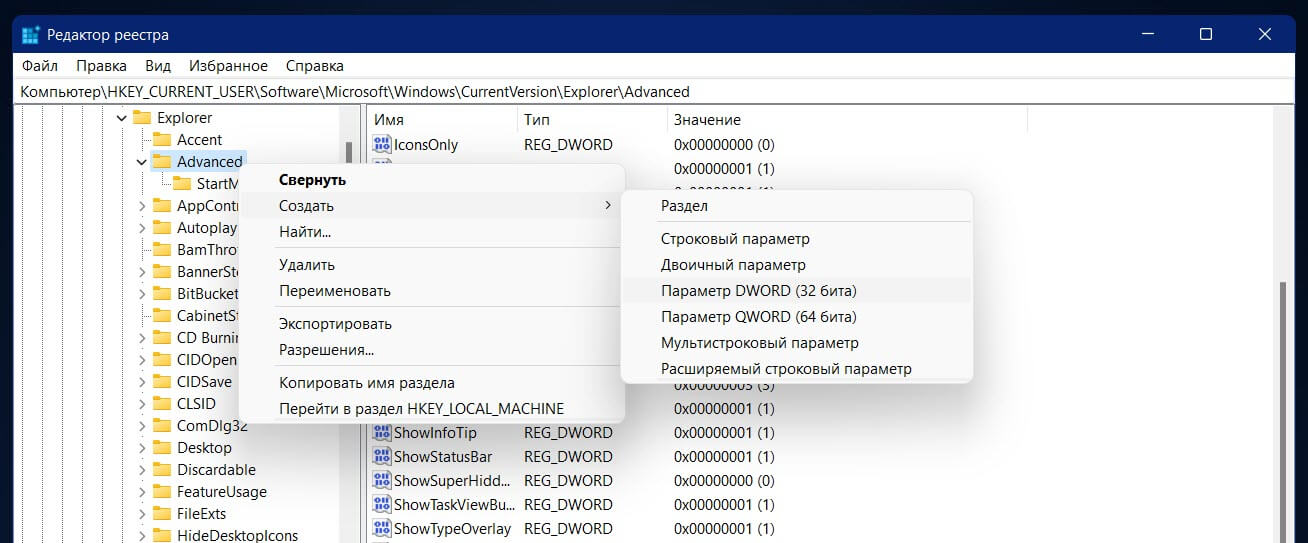Image resolution: width=1308 pixels, height=543 pixels.
Task: Select the HideDesktopIcons folder icon
Action: pos(161,536)
